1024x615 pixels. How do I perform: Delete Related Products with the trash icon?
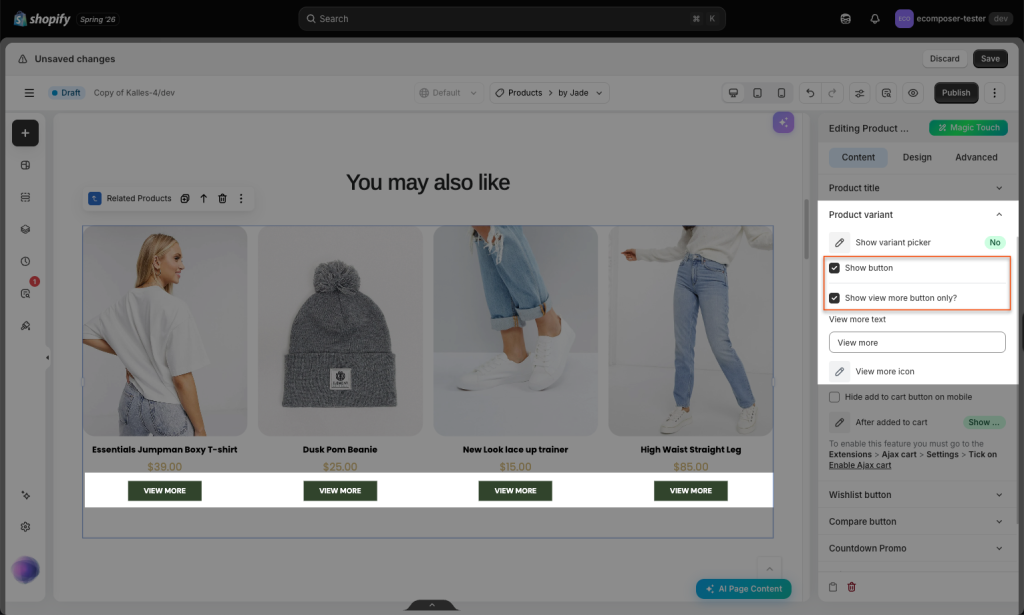pos(222,198)
